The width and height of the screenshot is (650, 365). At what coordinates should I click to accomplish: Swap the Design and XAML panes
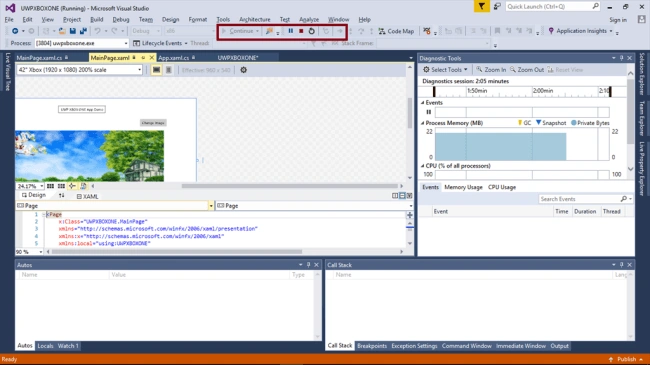tap(61, 196)
